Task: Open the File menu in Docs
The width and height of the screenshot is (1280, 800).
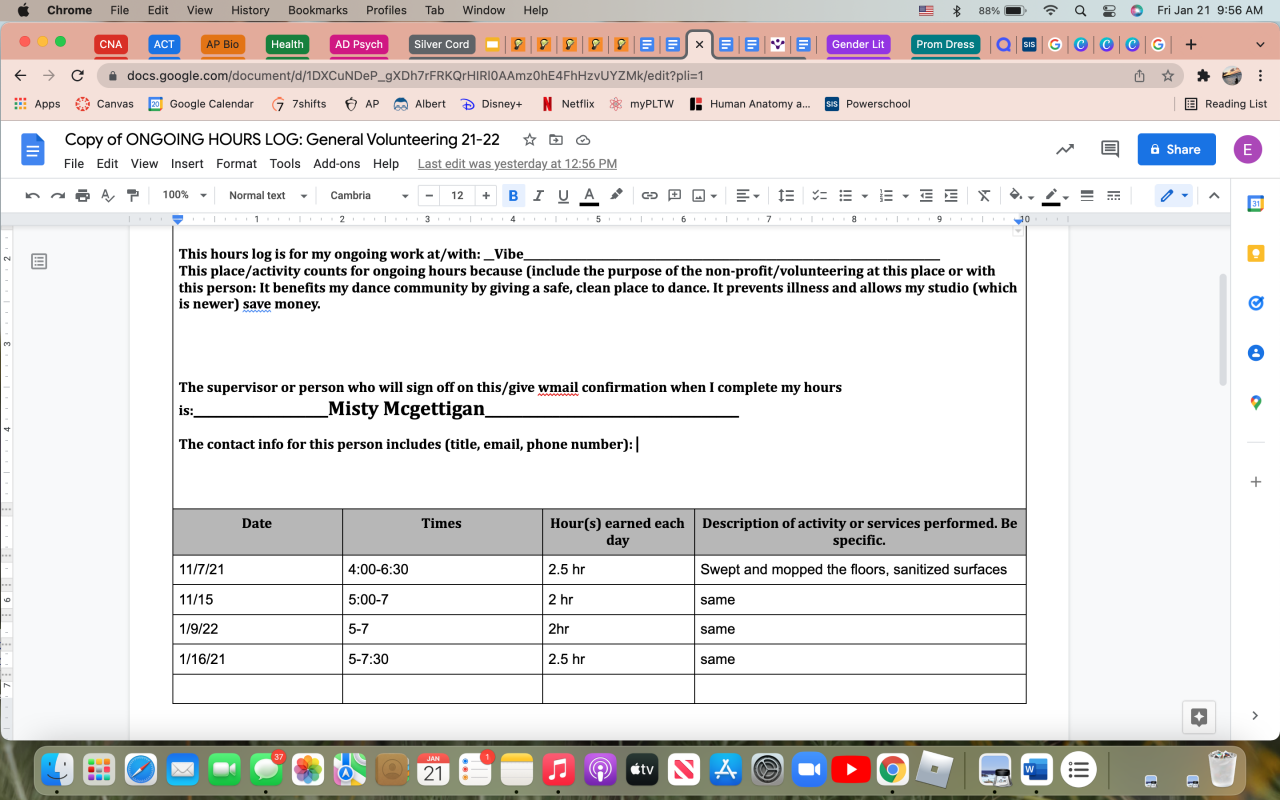Action: [74, 163]
